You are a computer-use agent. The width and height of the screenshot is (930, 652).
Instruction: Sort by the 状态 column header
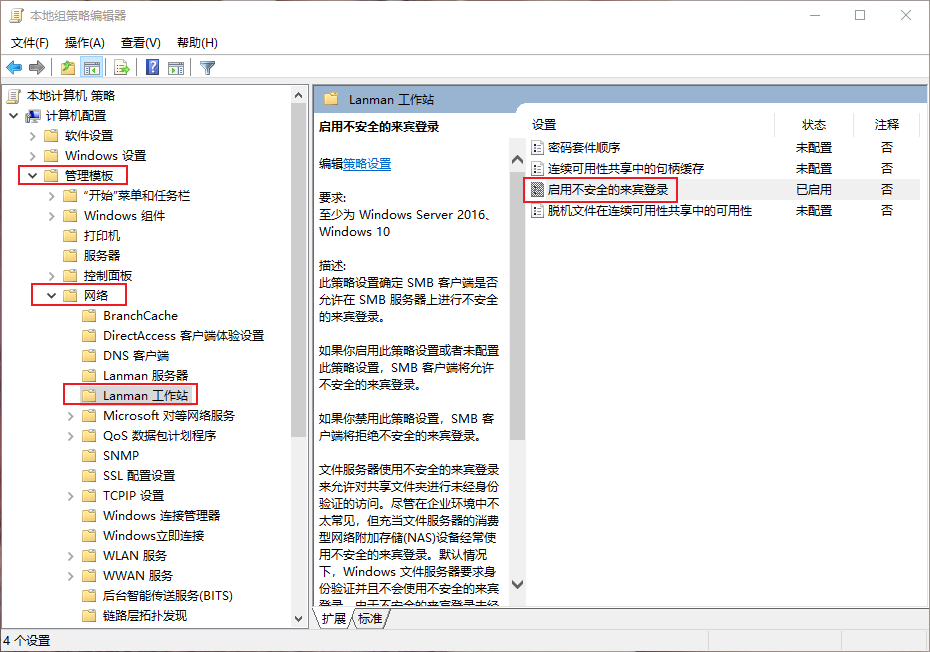point(814,125)
